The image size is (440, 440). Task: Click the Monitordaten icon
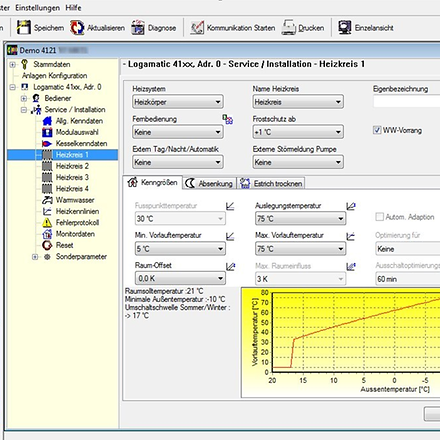point(47,234)
